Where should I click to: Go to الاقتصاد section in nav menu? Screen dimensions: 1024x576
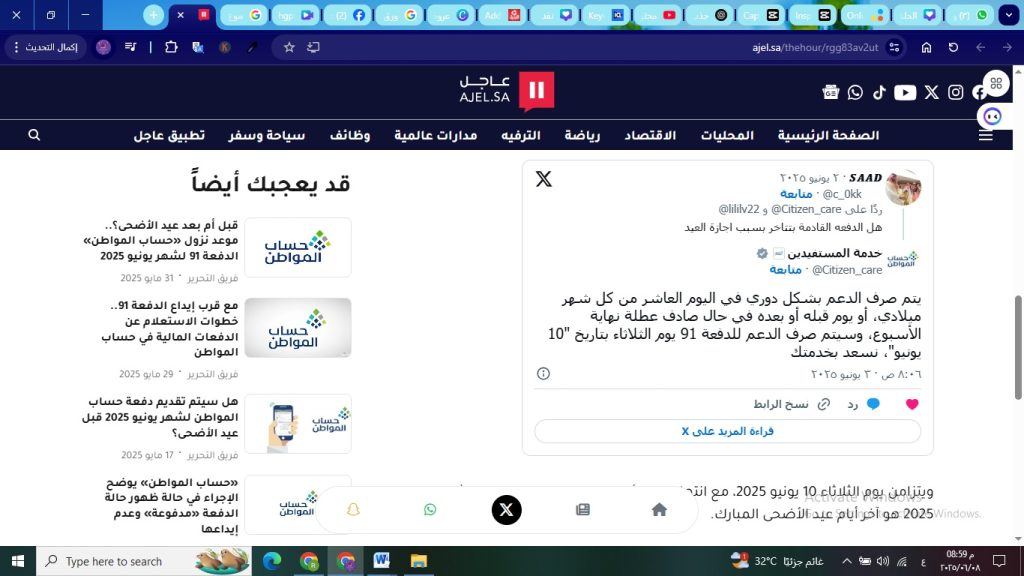point(650,135)
